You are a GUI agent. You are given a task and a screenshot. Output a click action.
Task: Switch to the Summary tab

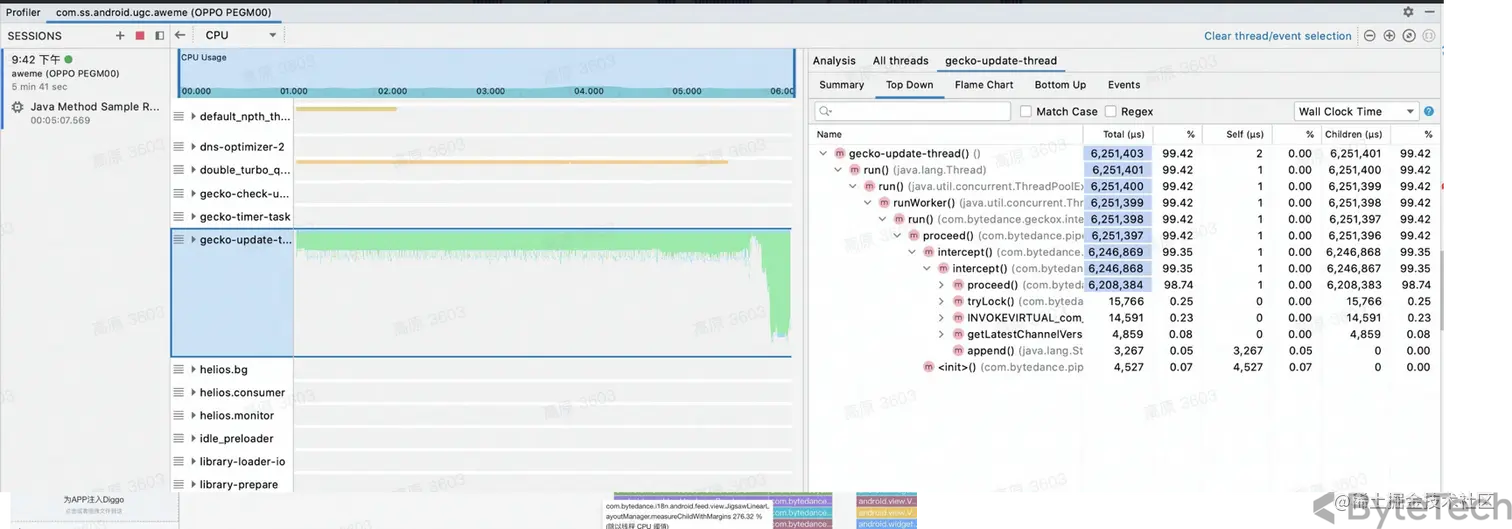pos(841,85)
